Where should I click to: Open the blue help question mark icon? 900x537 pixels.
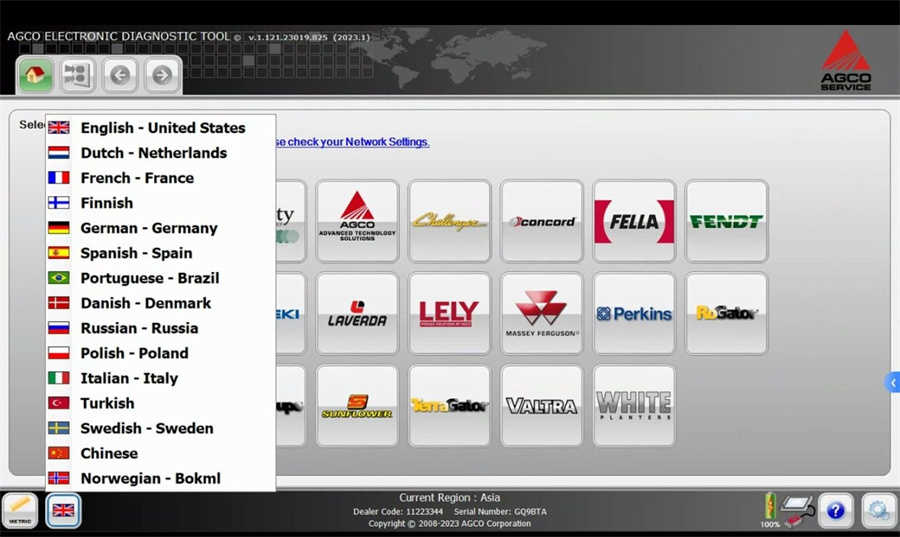click(x=835, y=510)
